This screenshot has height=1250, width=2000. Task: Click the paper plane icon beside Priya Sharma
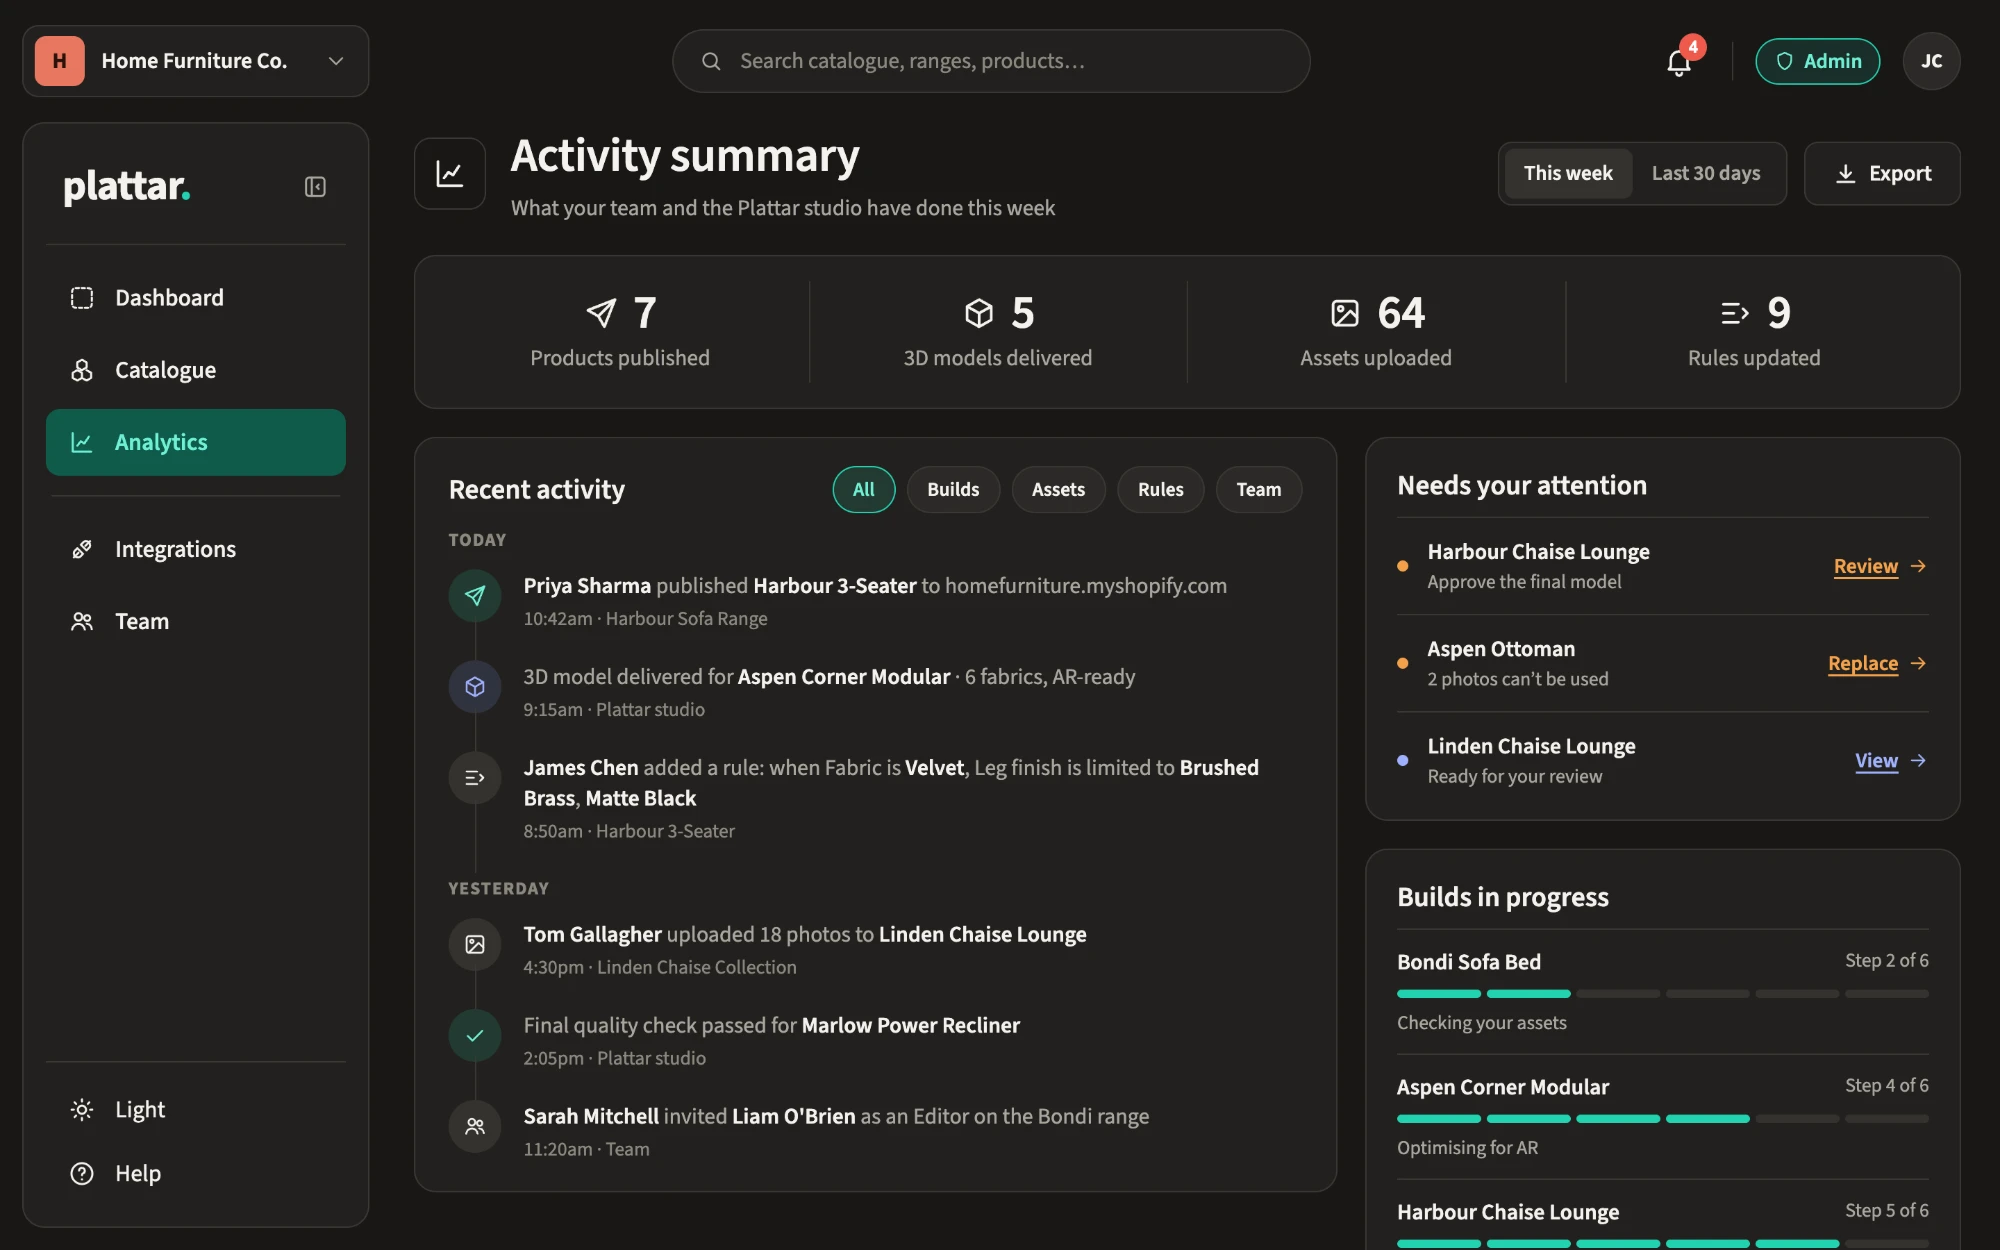[x=475, y=596]
